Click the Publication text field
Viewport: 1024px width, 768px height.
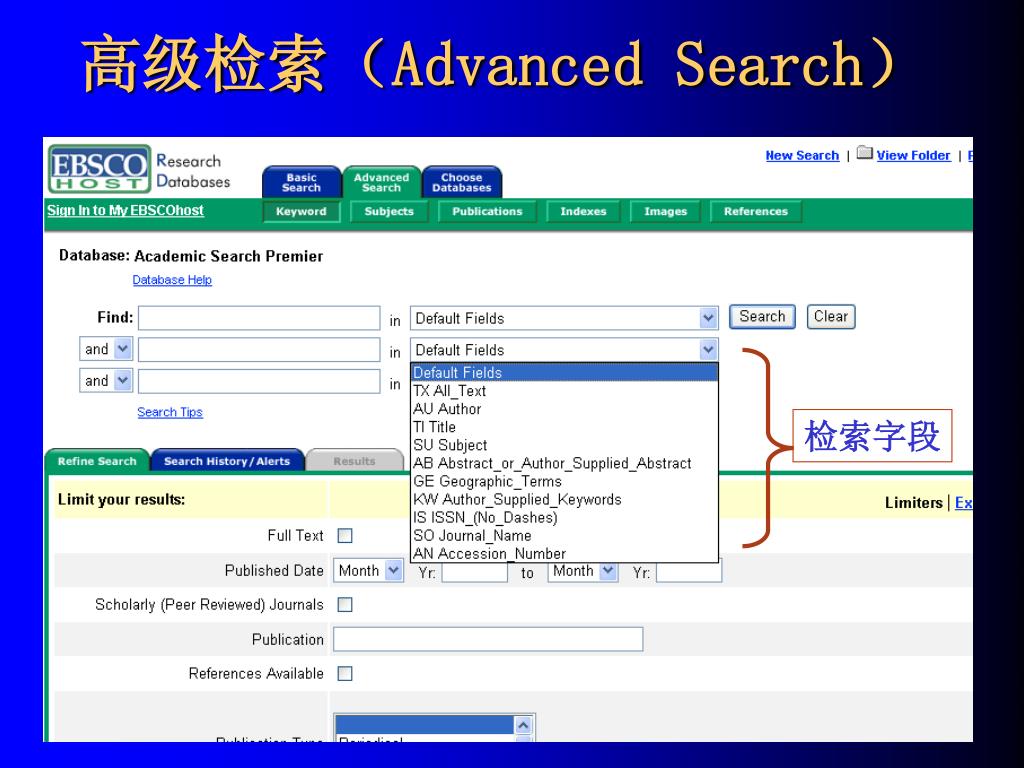(488, 639)
